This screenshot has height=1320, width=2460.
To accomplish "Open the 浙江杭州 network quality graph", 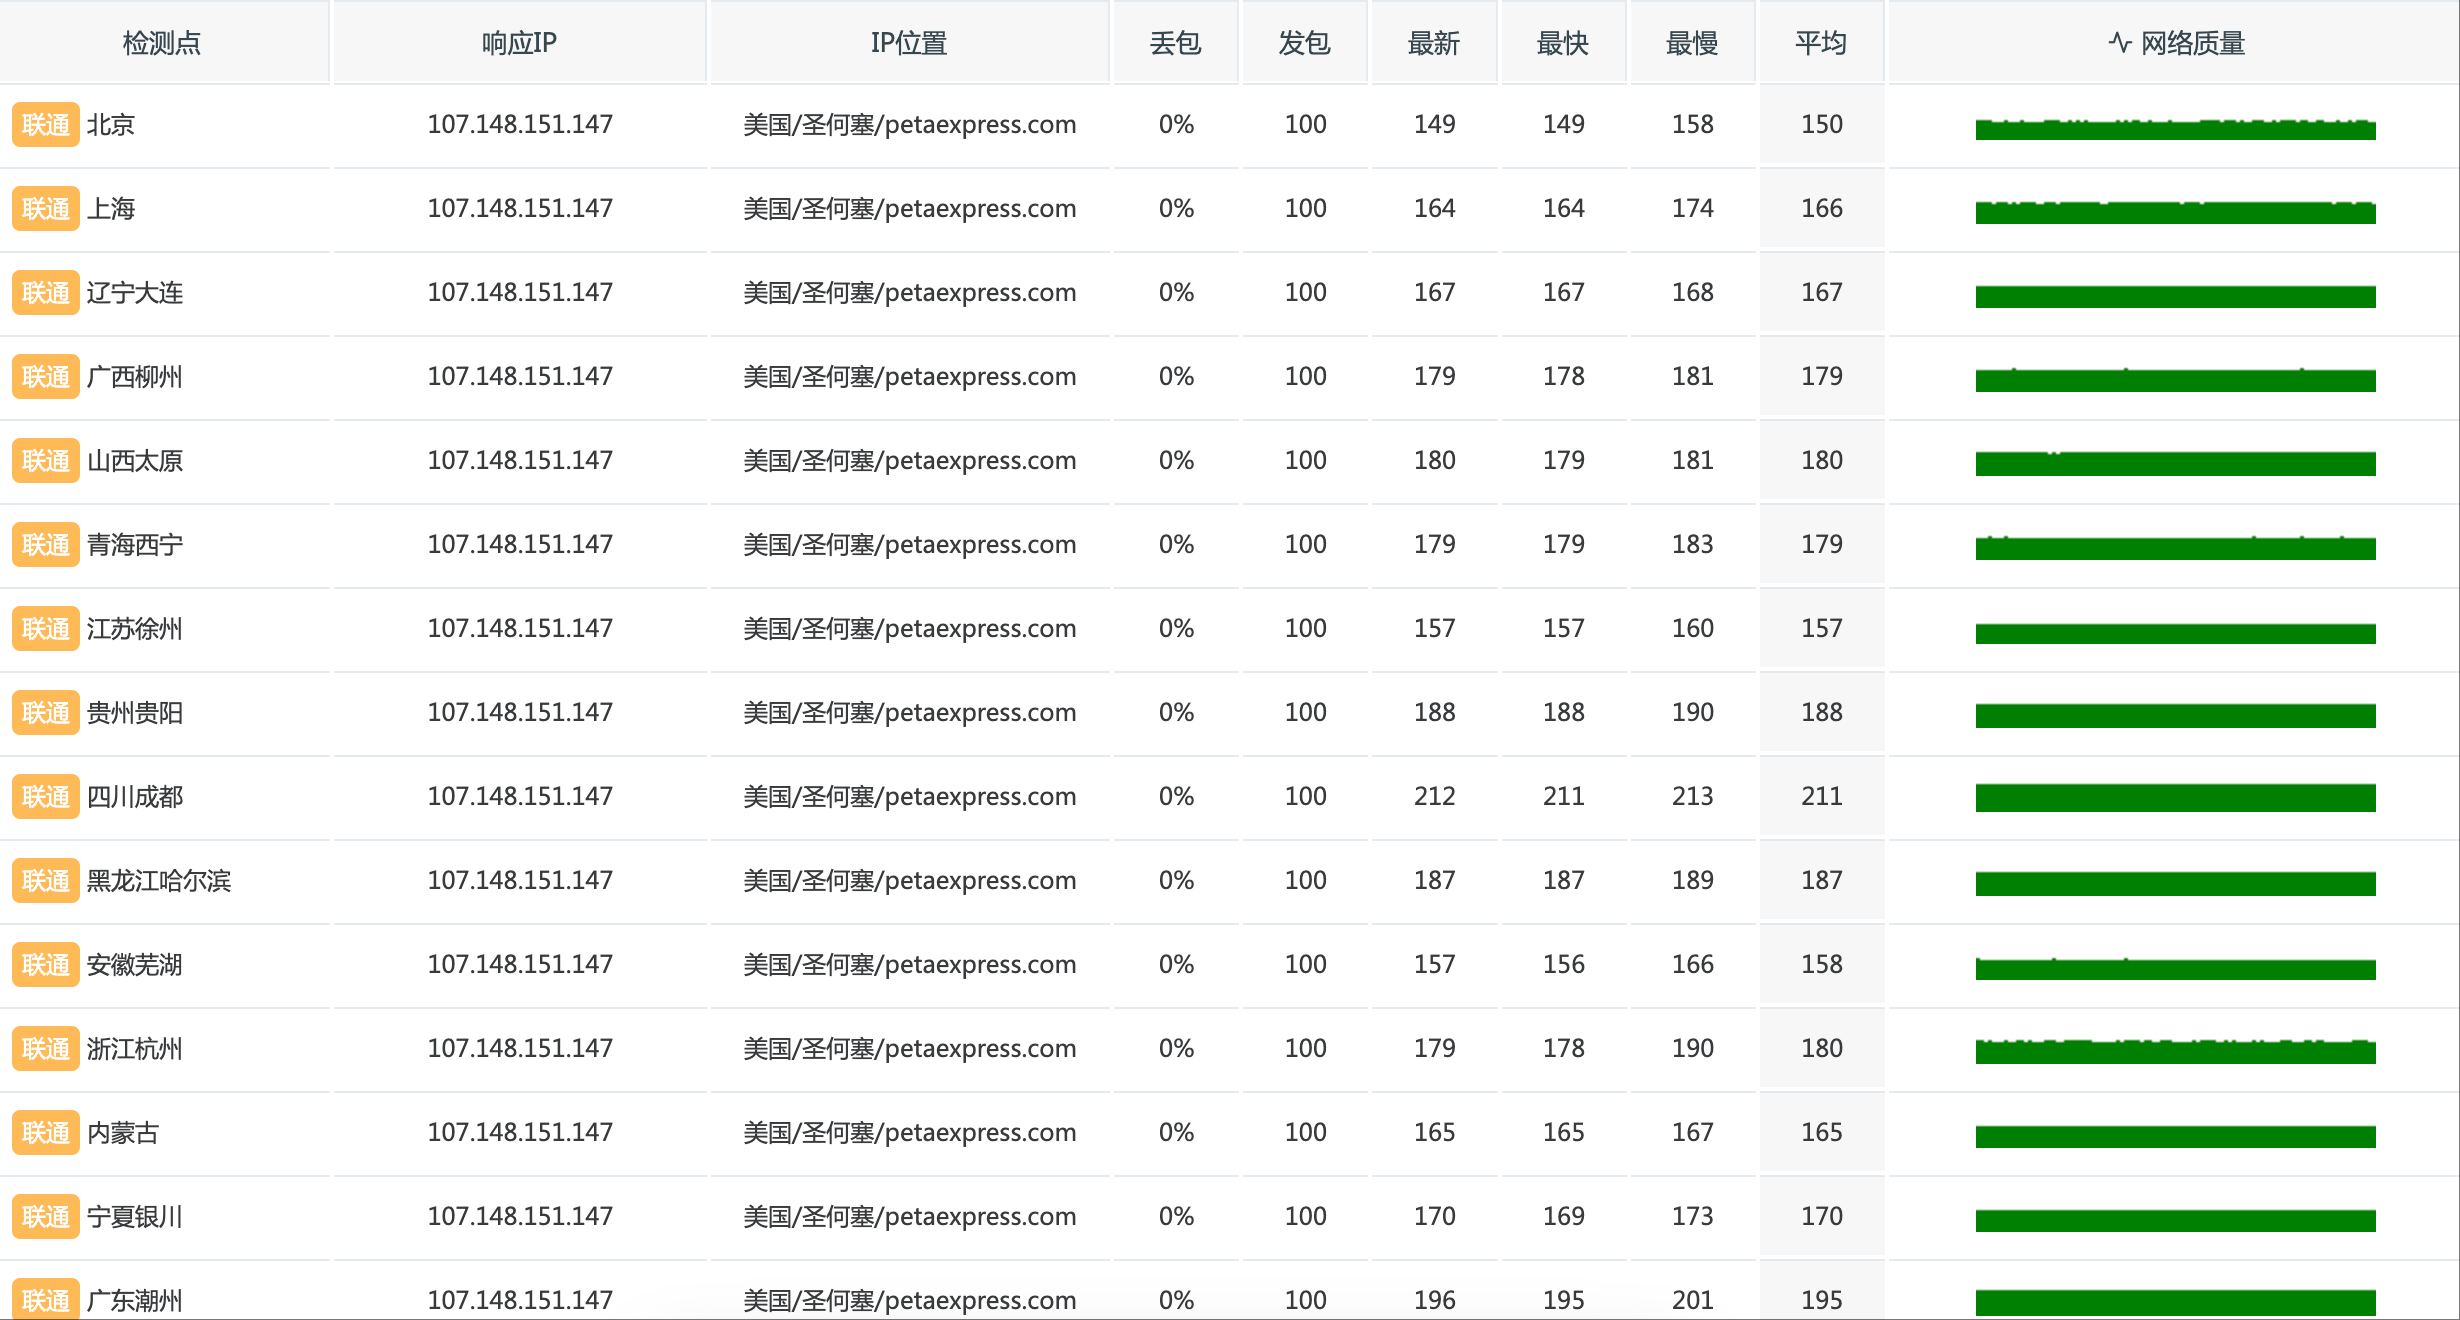I will (2175, 1051).
